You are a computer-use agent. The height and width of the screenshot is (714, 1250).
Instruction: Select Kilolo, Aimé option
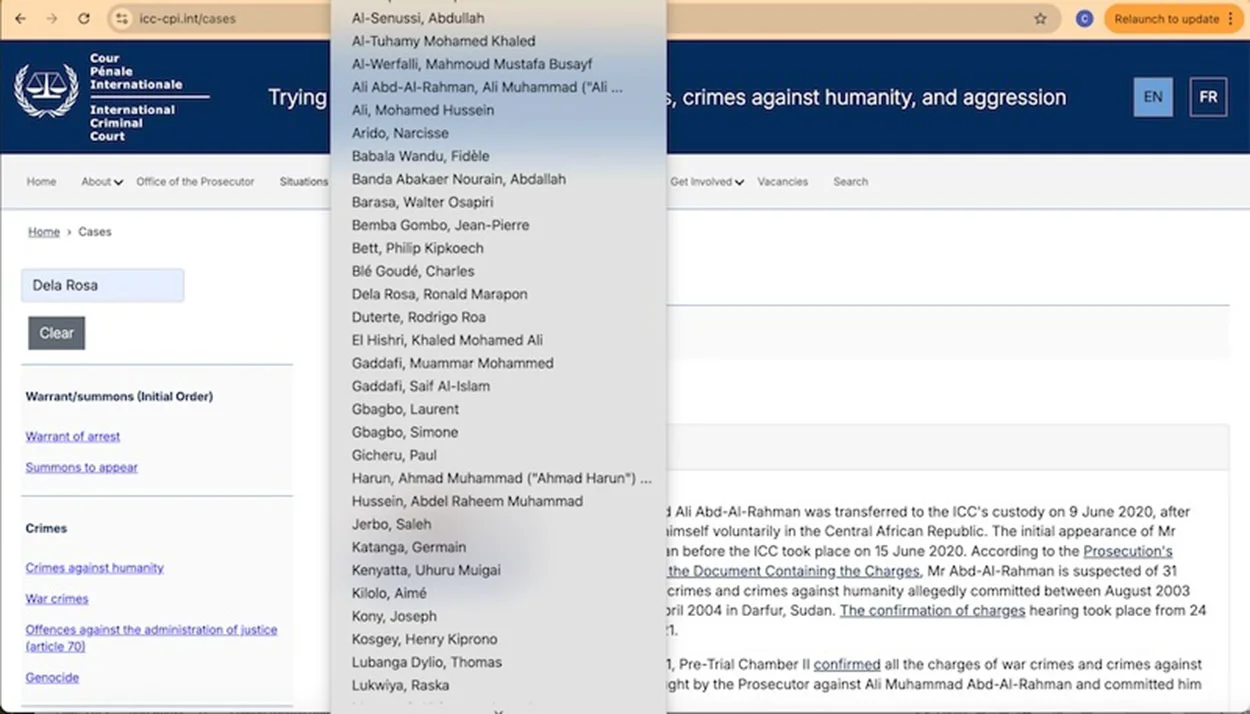click(x=498, y=593)
